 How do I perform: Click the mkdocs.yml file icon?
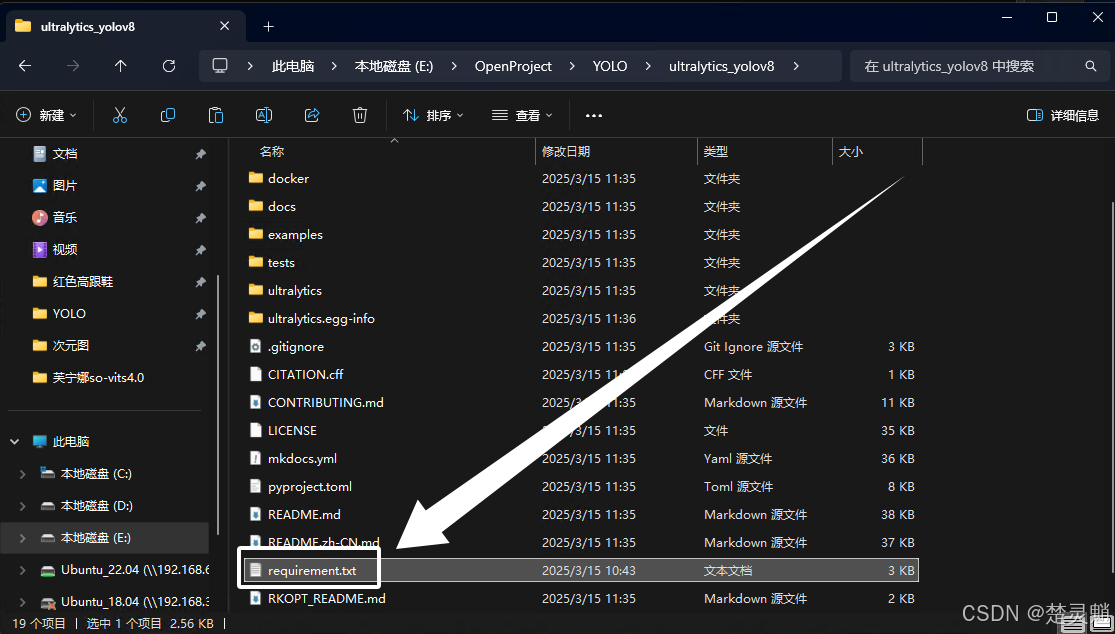pos(256,458)
